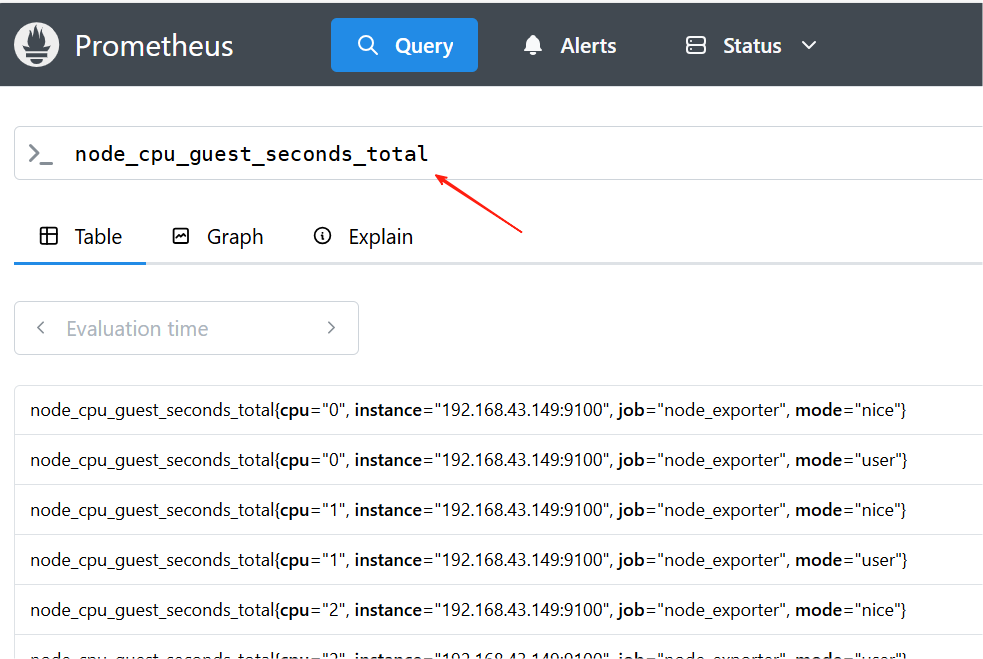Step evaluation time forward with right chevron
This screenshot has height=659, width=983.
[332, 327]
